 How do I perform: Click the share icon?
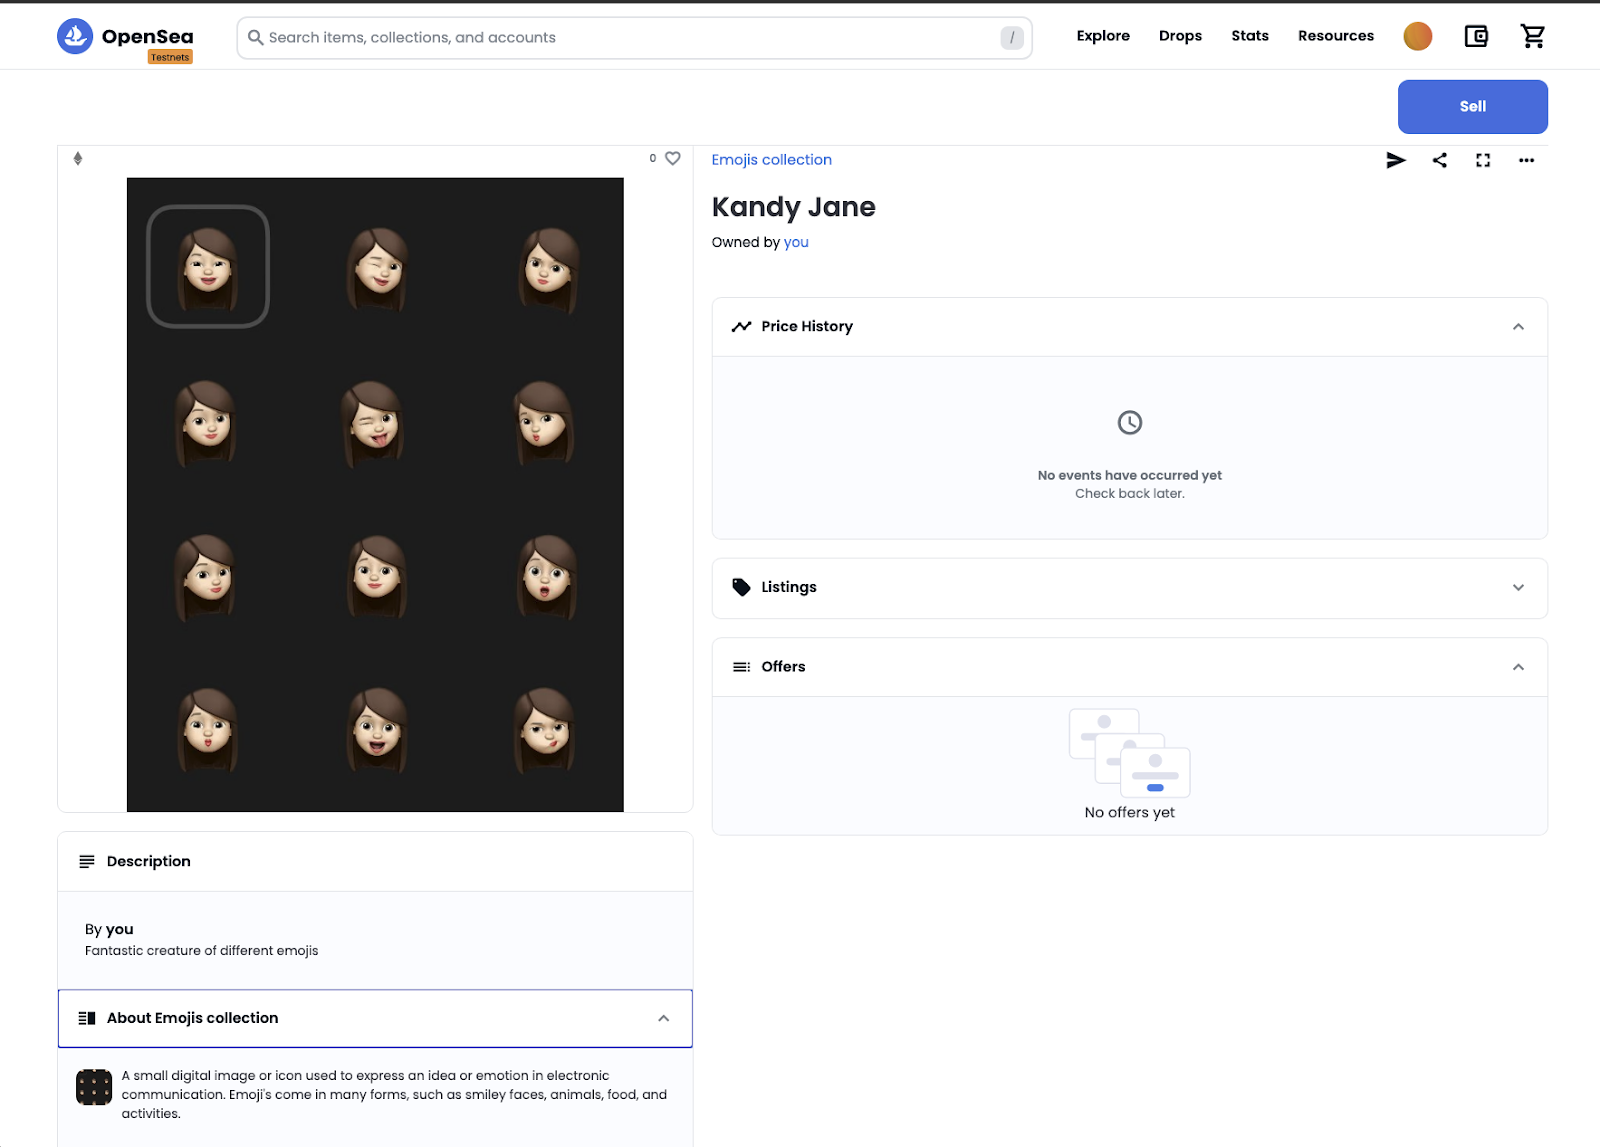tap(1440, 160)
